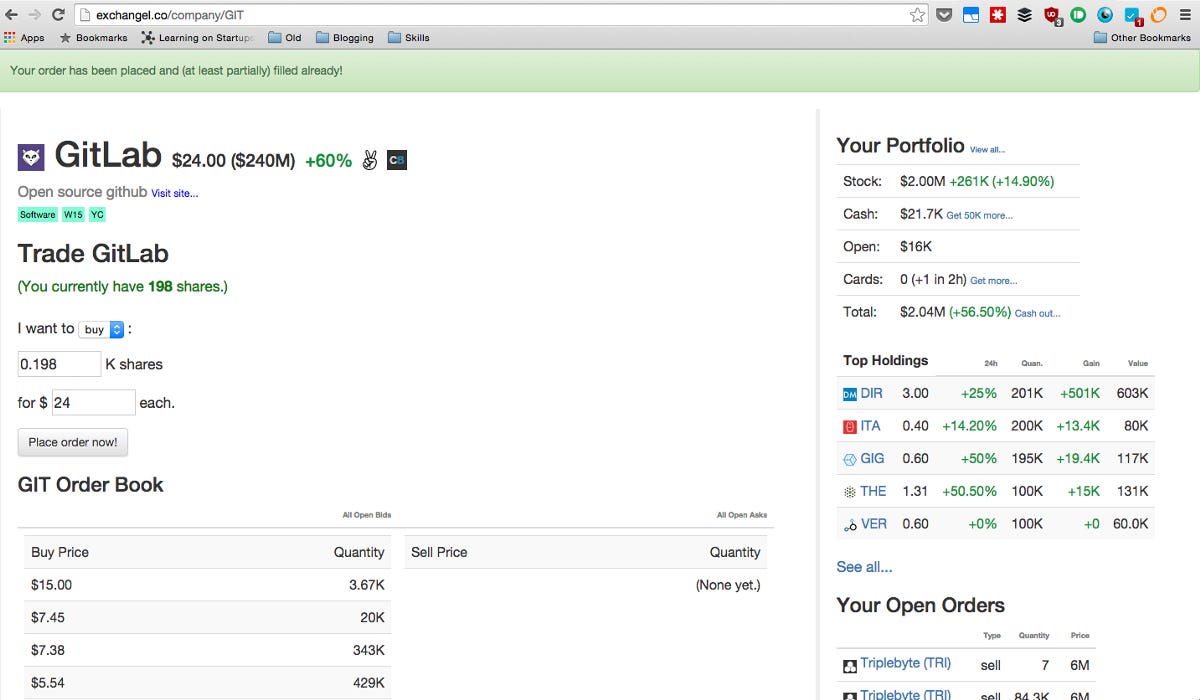Click Get 50K more link
The image size is (1200, 700).
[x=980, y=215]
